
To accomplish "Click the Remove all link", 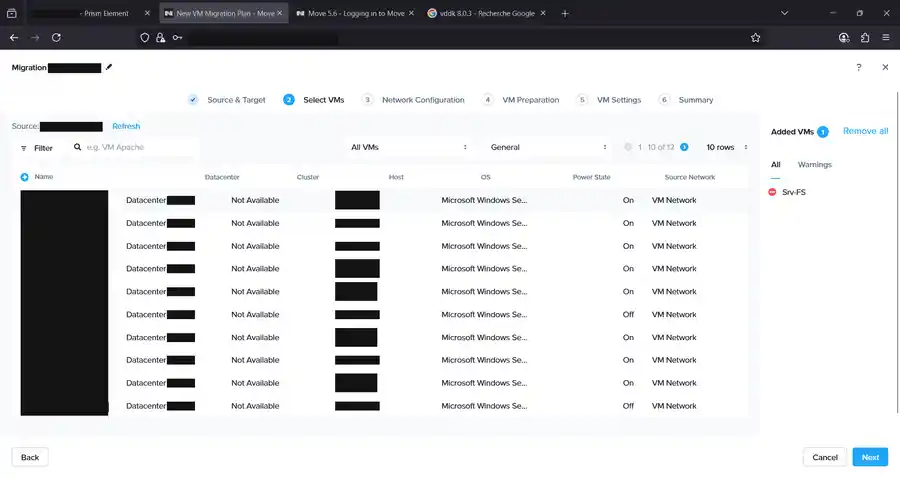I will (x=865, y=131).
